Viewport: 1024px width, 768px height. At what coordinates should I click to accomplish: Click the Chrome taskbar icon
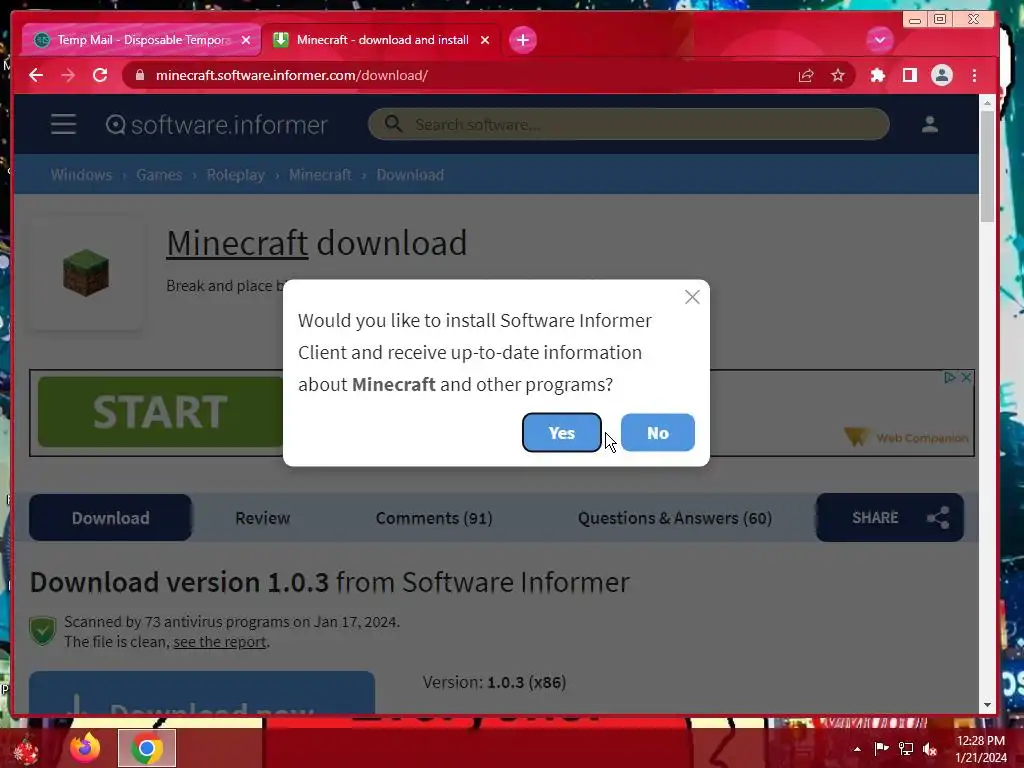tap(146, 748)
